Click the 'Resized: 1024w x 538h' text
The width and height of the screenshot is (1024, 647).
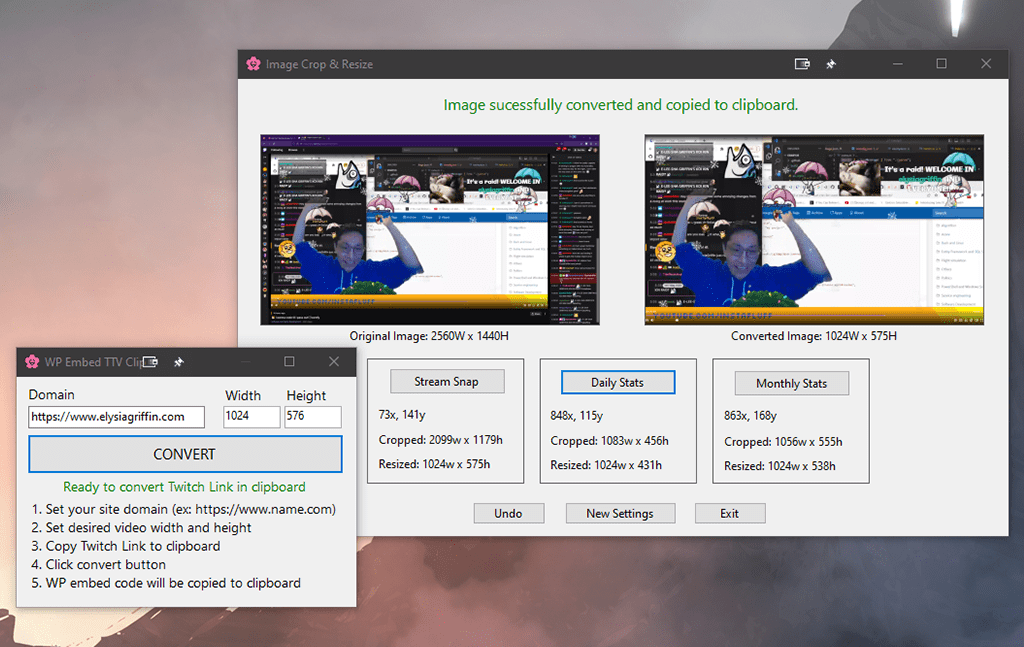(780, 466)
